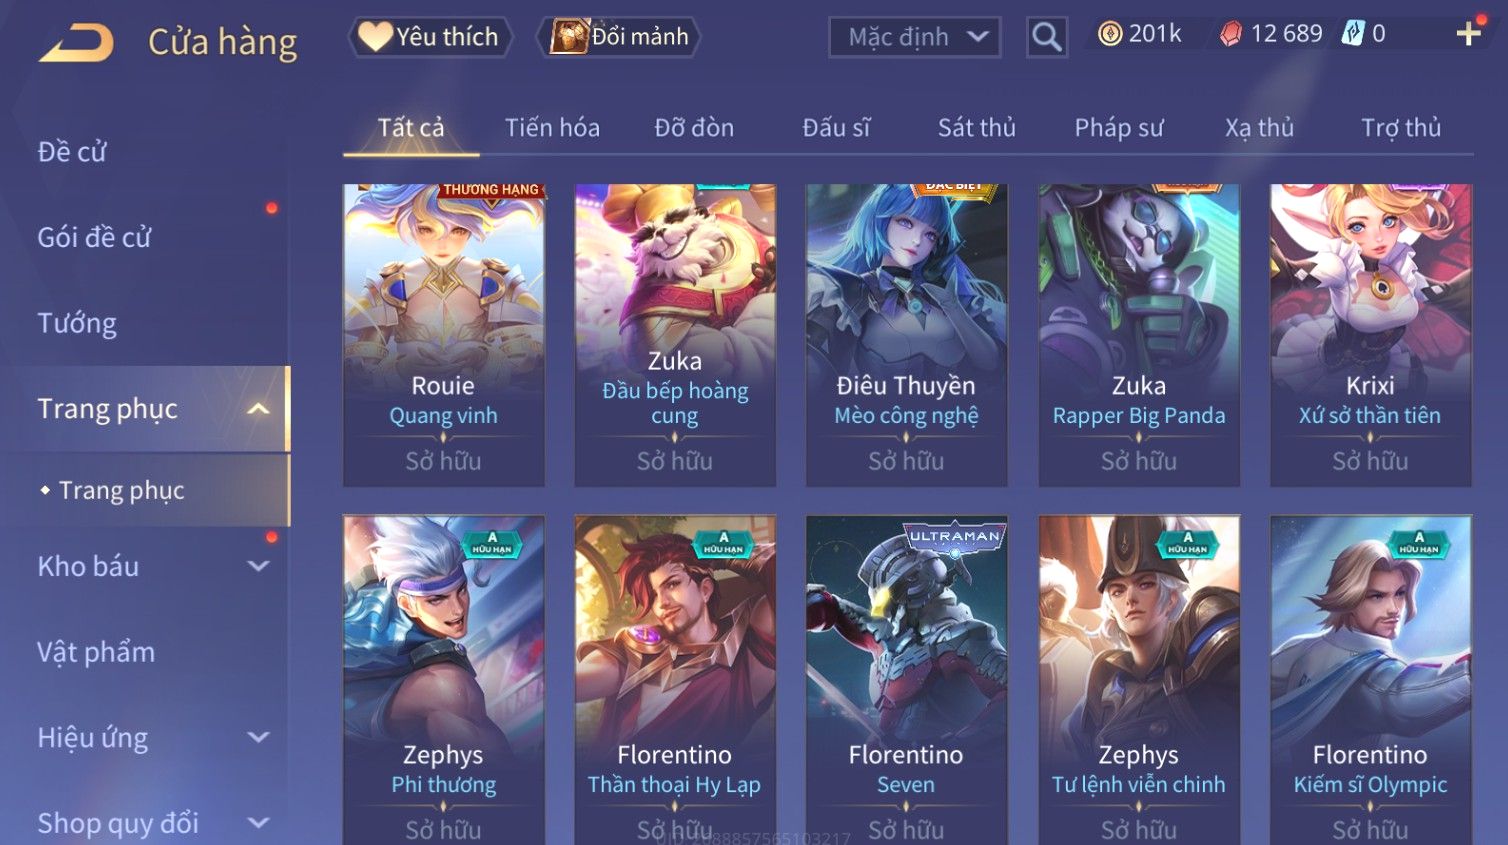Open the Tướng sidebar menu

(77, 323)
